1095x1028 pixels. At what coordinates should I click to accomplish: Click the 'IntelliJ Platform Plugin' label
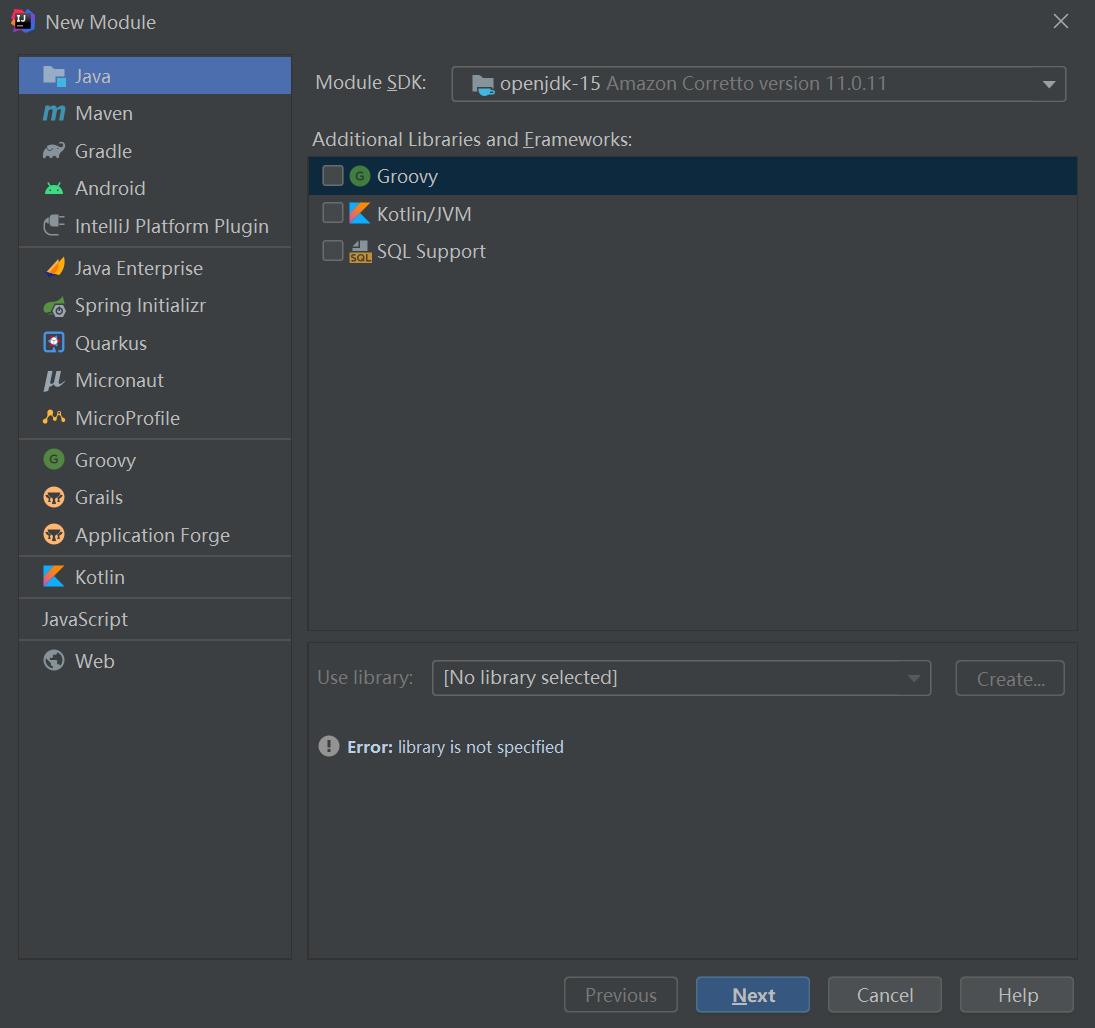[x=172, y=226]
